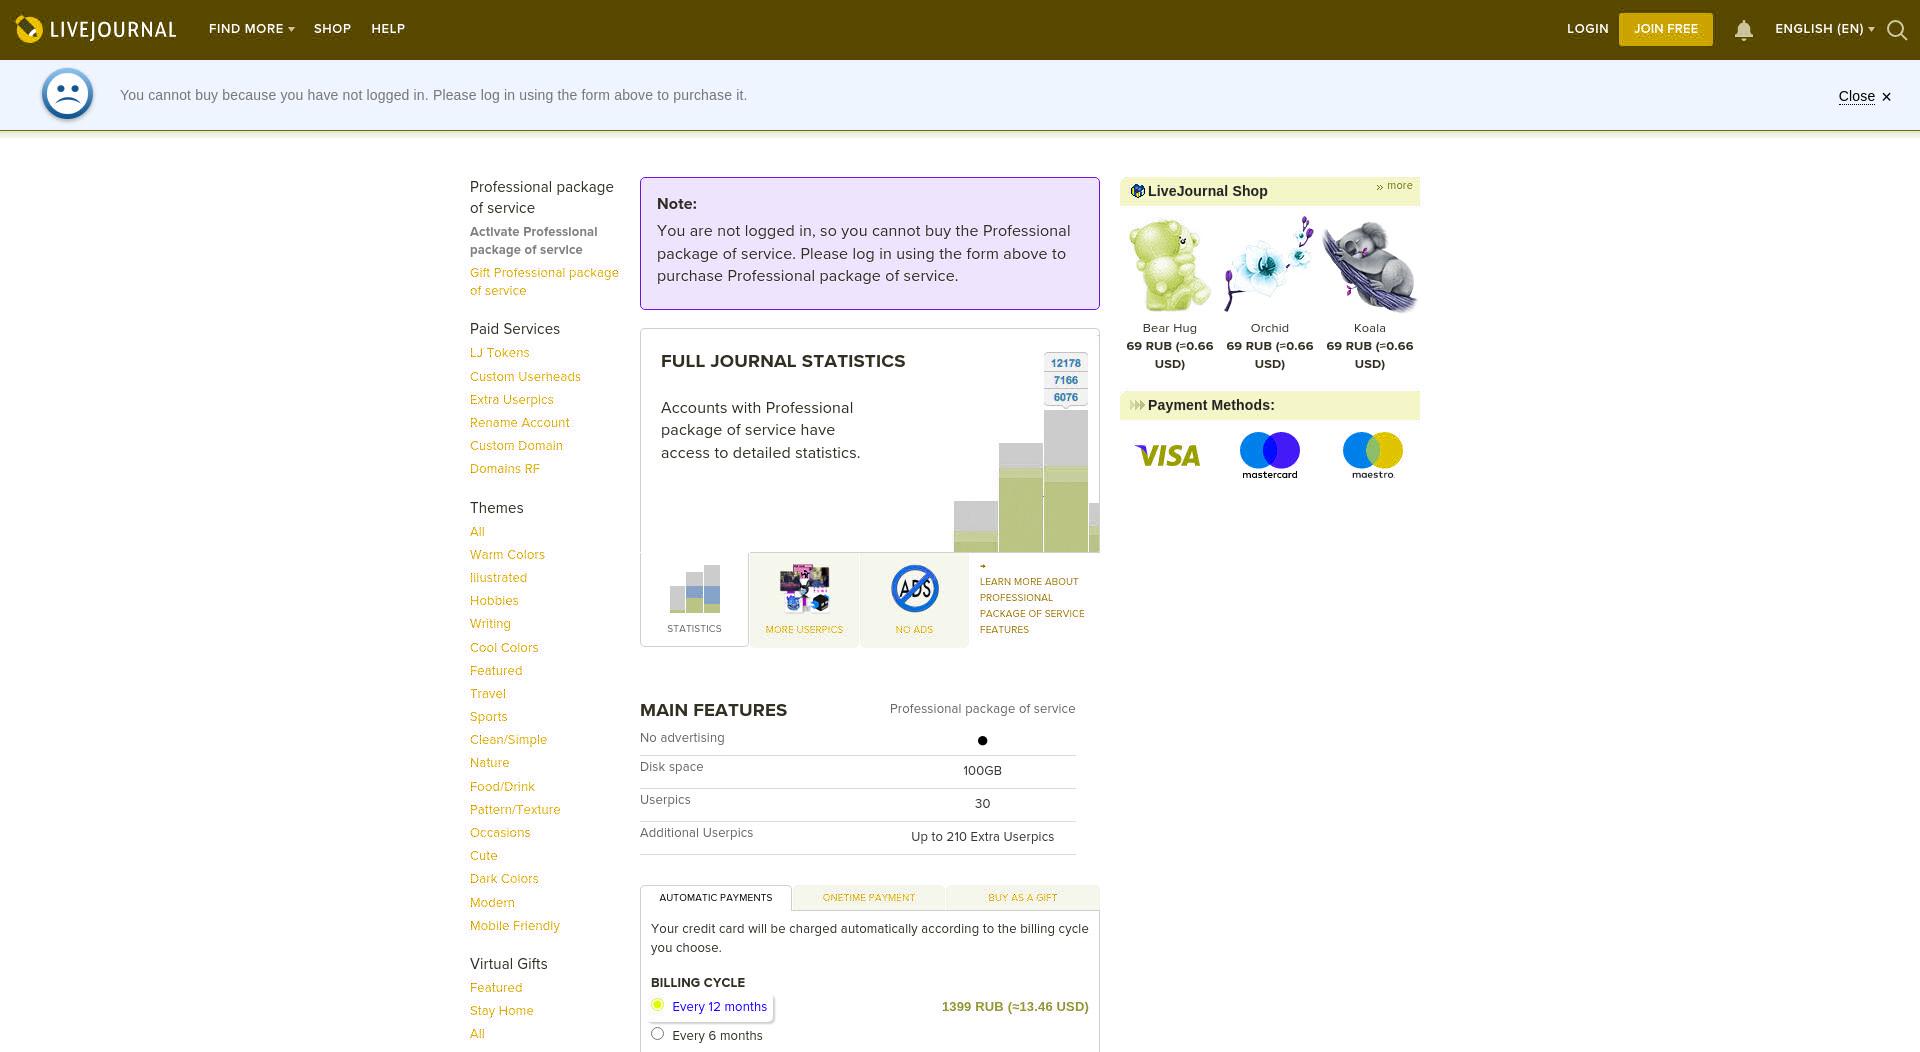Viewport: 1920px width, 1052px height.
Task: Open the Koala gift image
Action: tap(1369, 267)
